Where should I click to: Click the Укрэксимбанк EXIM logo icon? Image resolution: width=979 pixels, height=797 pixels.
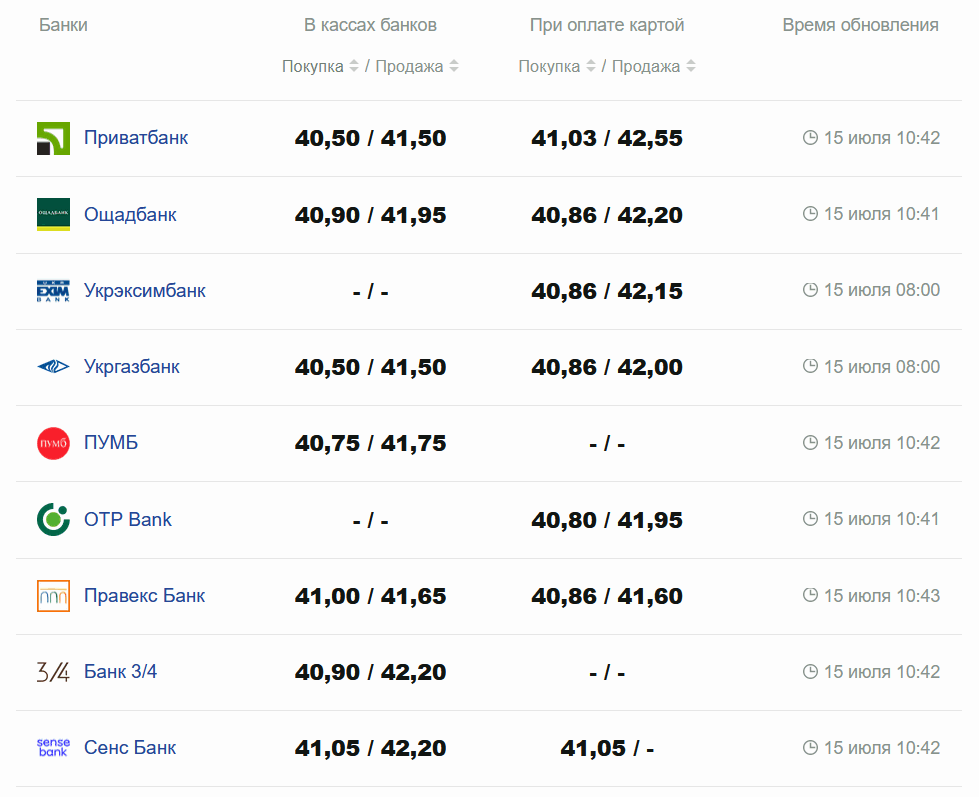point(53,291)
